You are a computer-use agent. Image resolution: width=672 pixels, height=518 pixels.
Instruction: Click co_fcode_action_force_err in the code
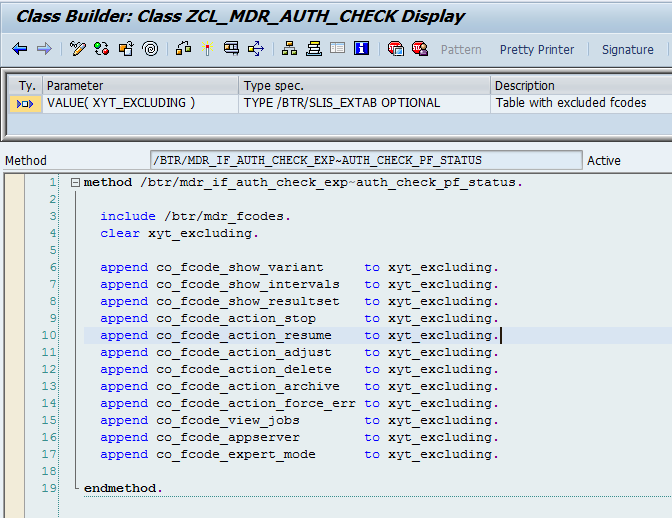click(x=256, y=404)
